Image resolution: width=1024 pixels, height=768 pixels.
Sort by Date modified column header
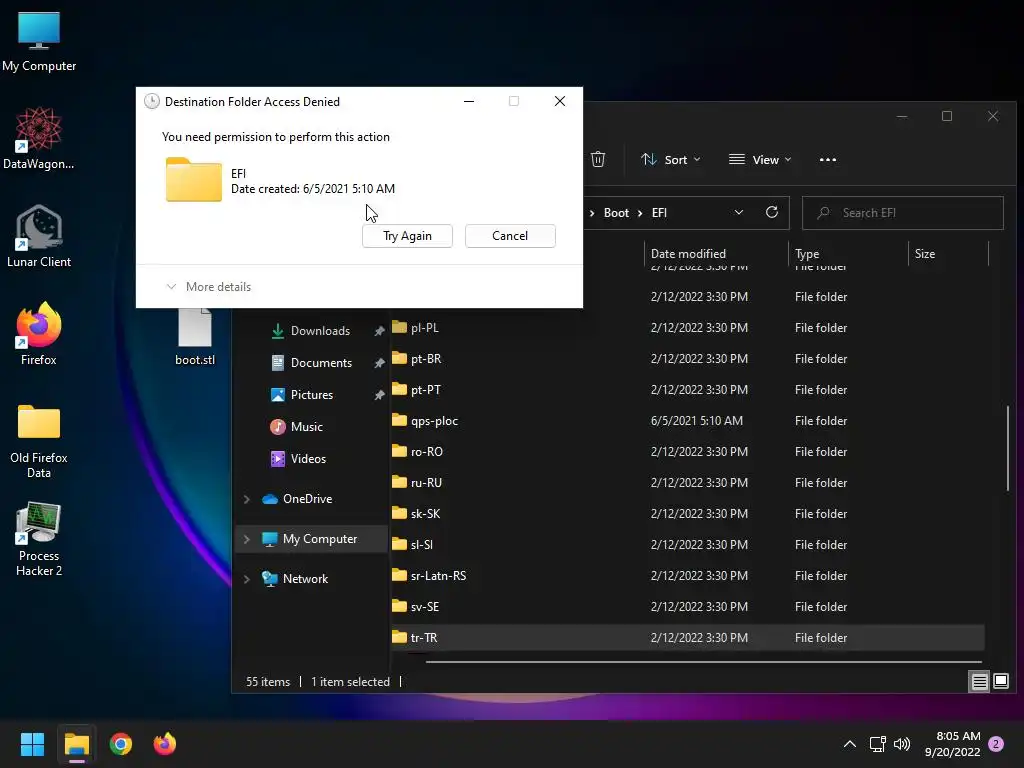pyautogui.click(x=716, y=253)
